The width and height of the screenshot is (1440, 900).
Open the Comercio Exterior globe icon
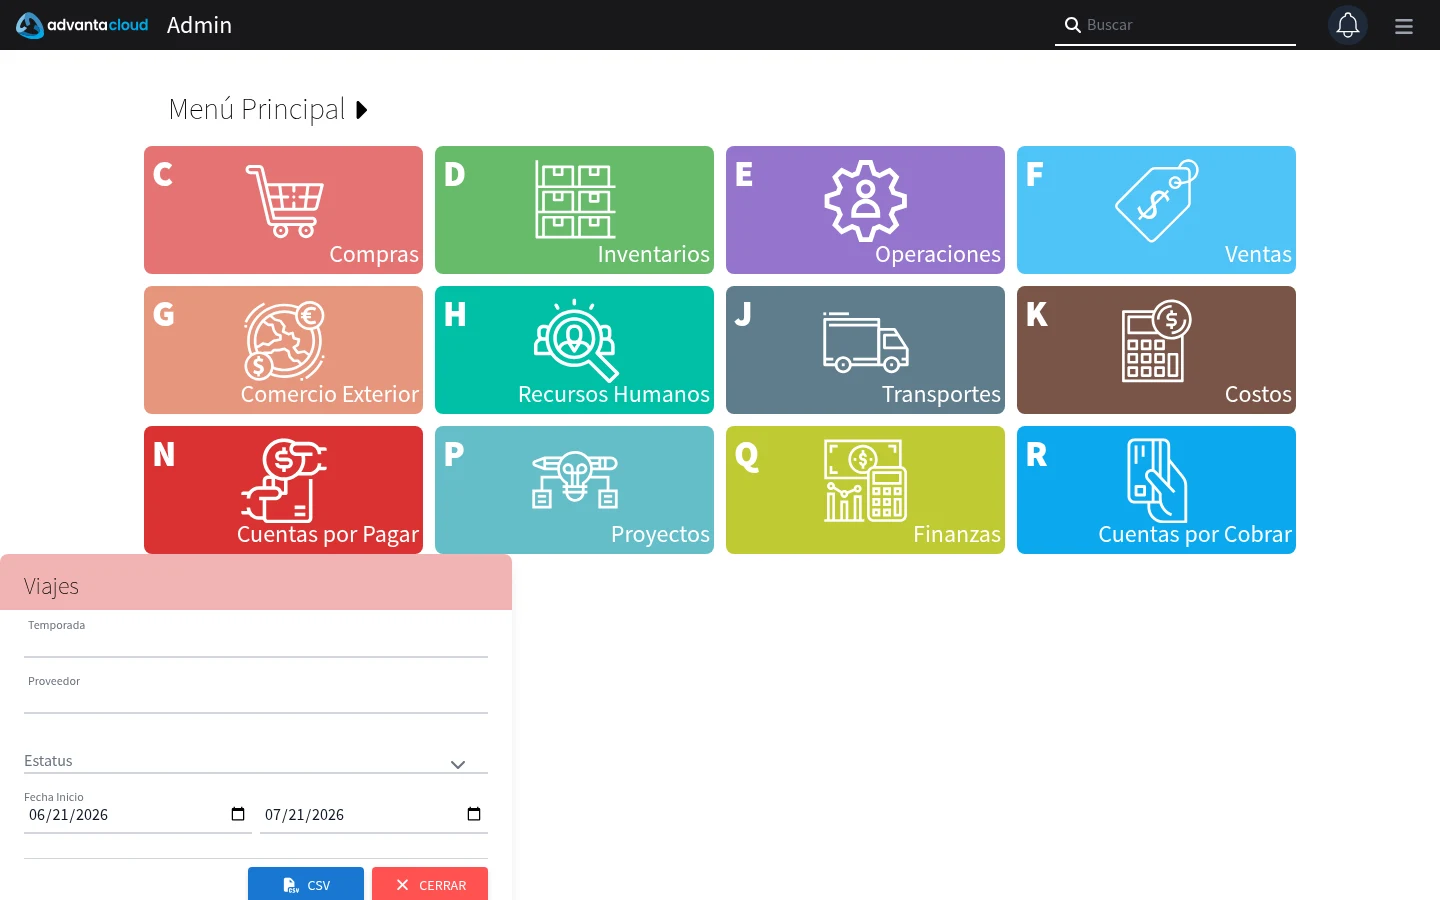(x=284, y=340)
